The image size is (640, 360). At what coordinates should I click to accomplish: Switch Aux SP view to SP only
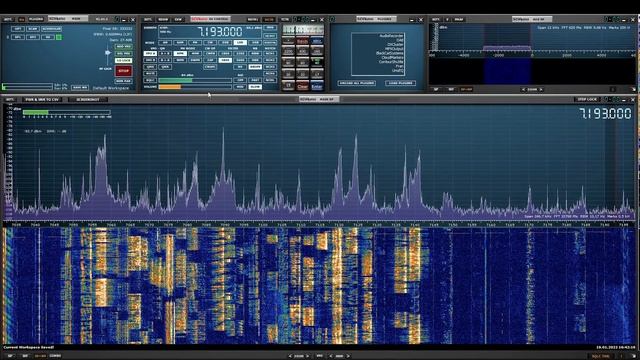click(x=436, y=89)
